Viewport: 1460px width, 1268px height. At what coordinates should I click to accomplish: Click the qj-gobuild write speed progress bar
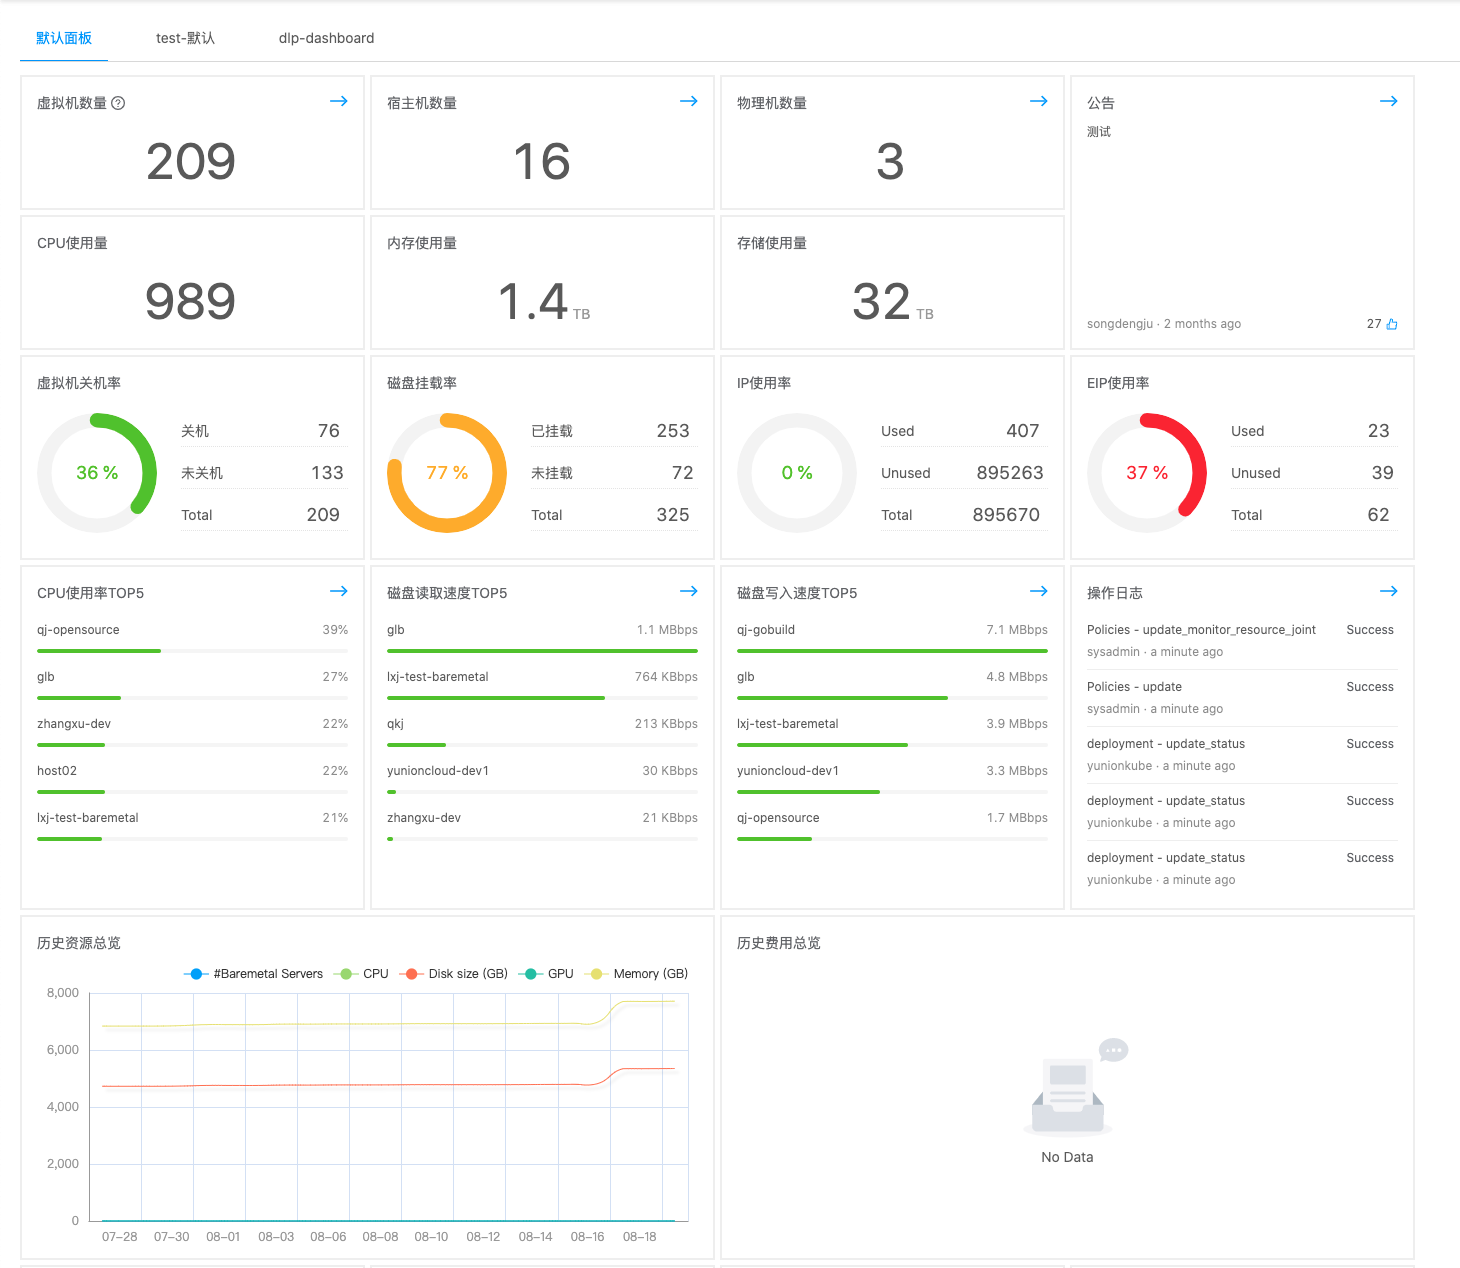pyautogui.click(x=892, y=651)
